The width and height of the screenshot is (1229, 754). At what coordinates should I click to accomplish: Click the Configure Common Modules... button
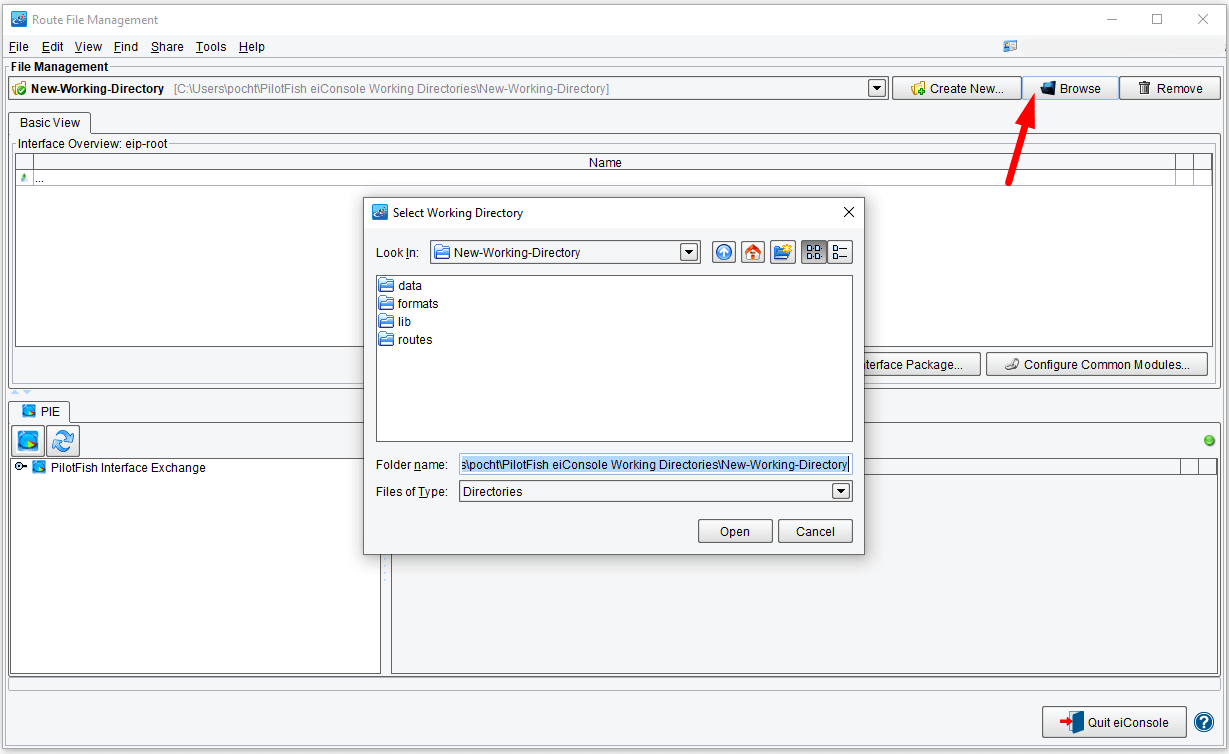point(1097,364)
